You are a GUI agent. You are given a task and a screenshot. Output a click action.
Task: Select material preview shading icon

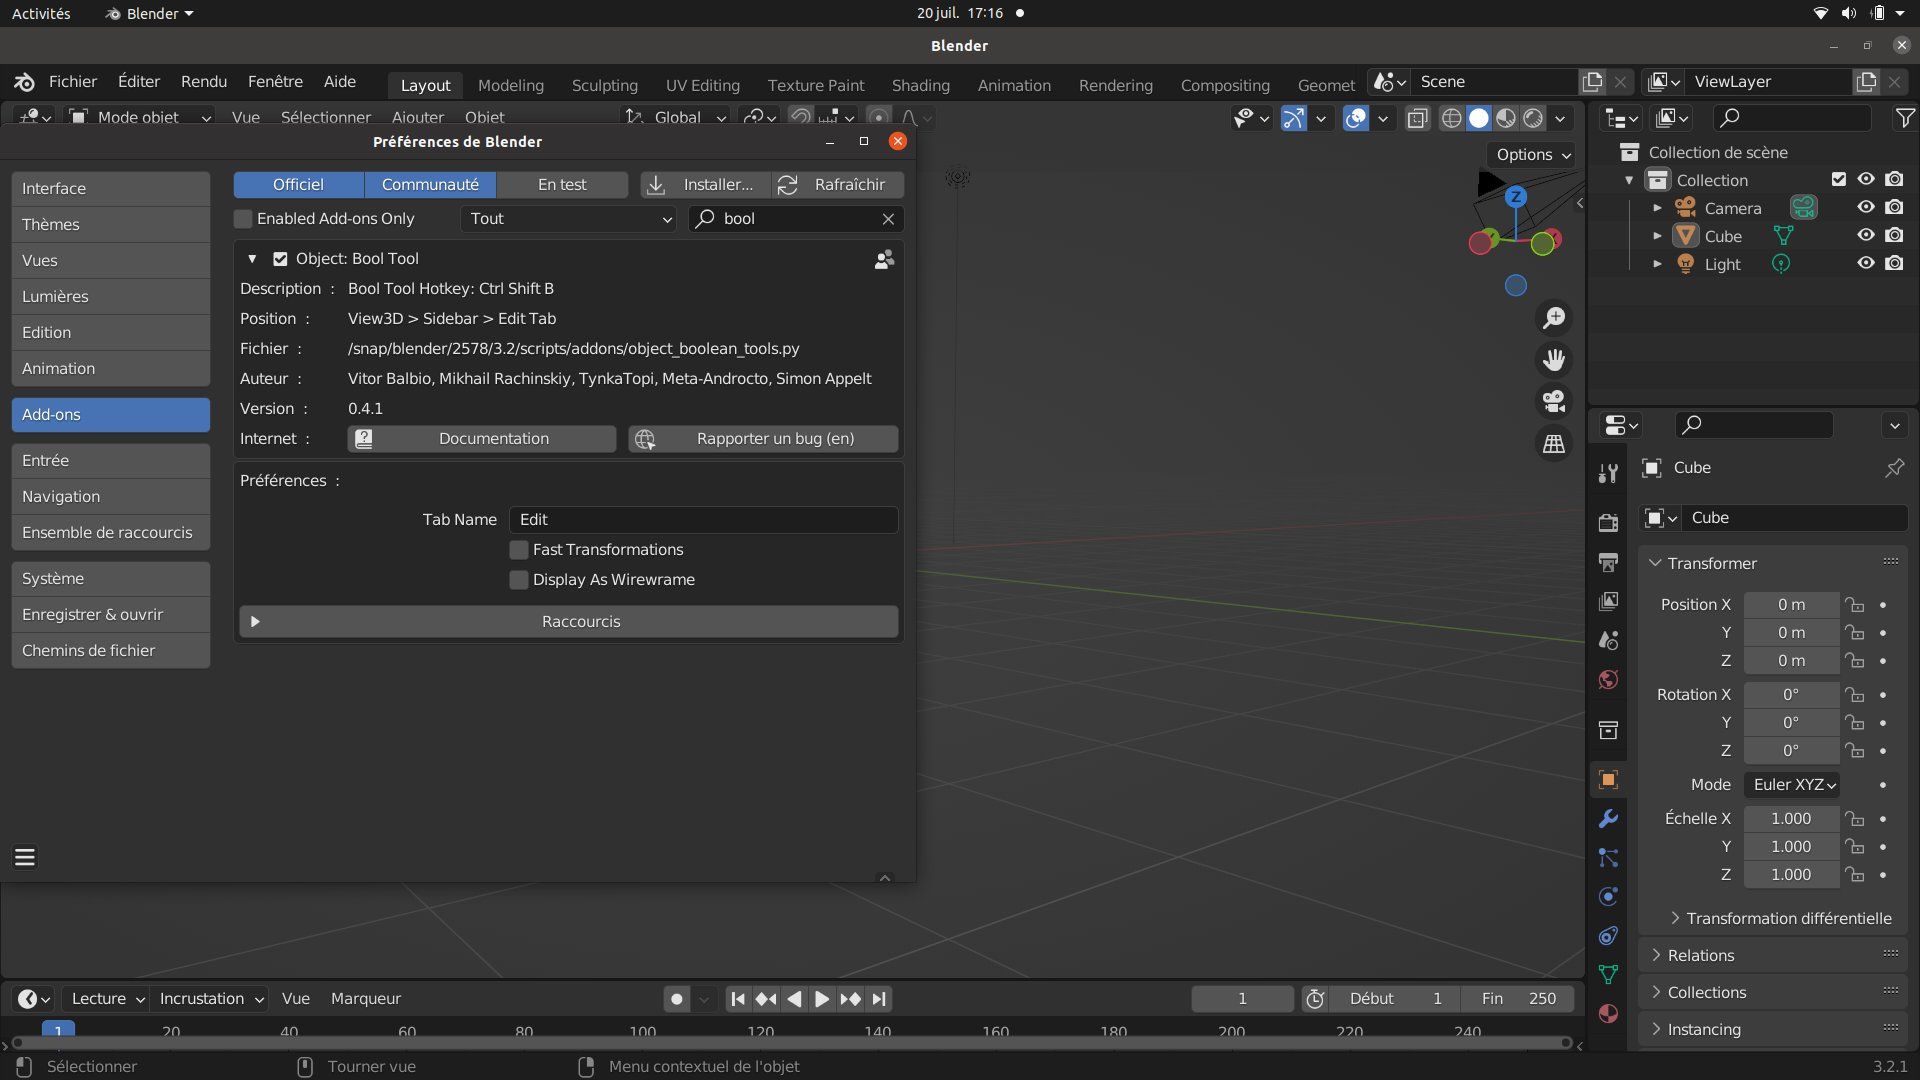tap(1505, 118)
